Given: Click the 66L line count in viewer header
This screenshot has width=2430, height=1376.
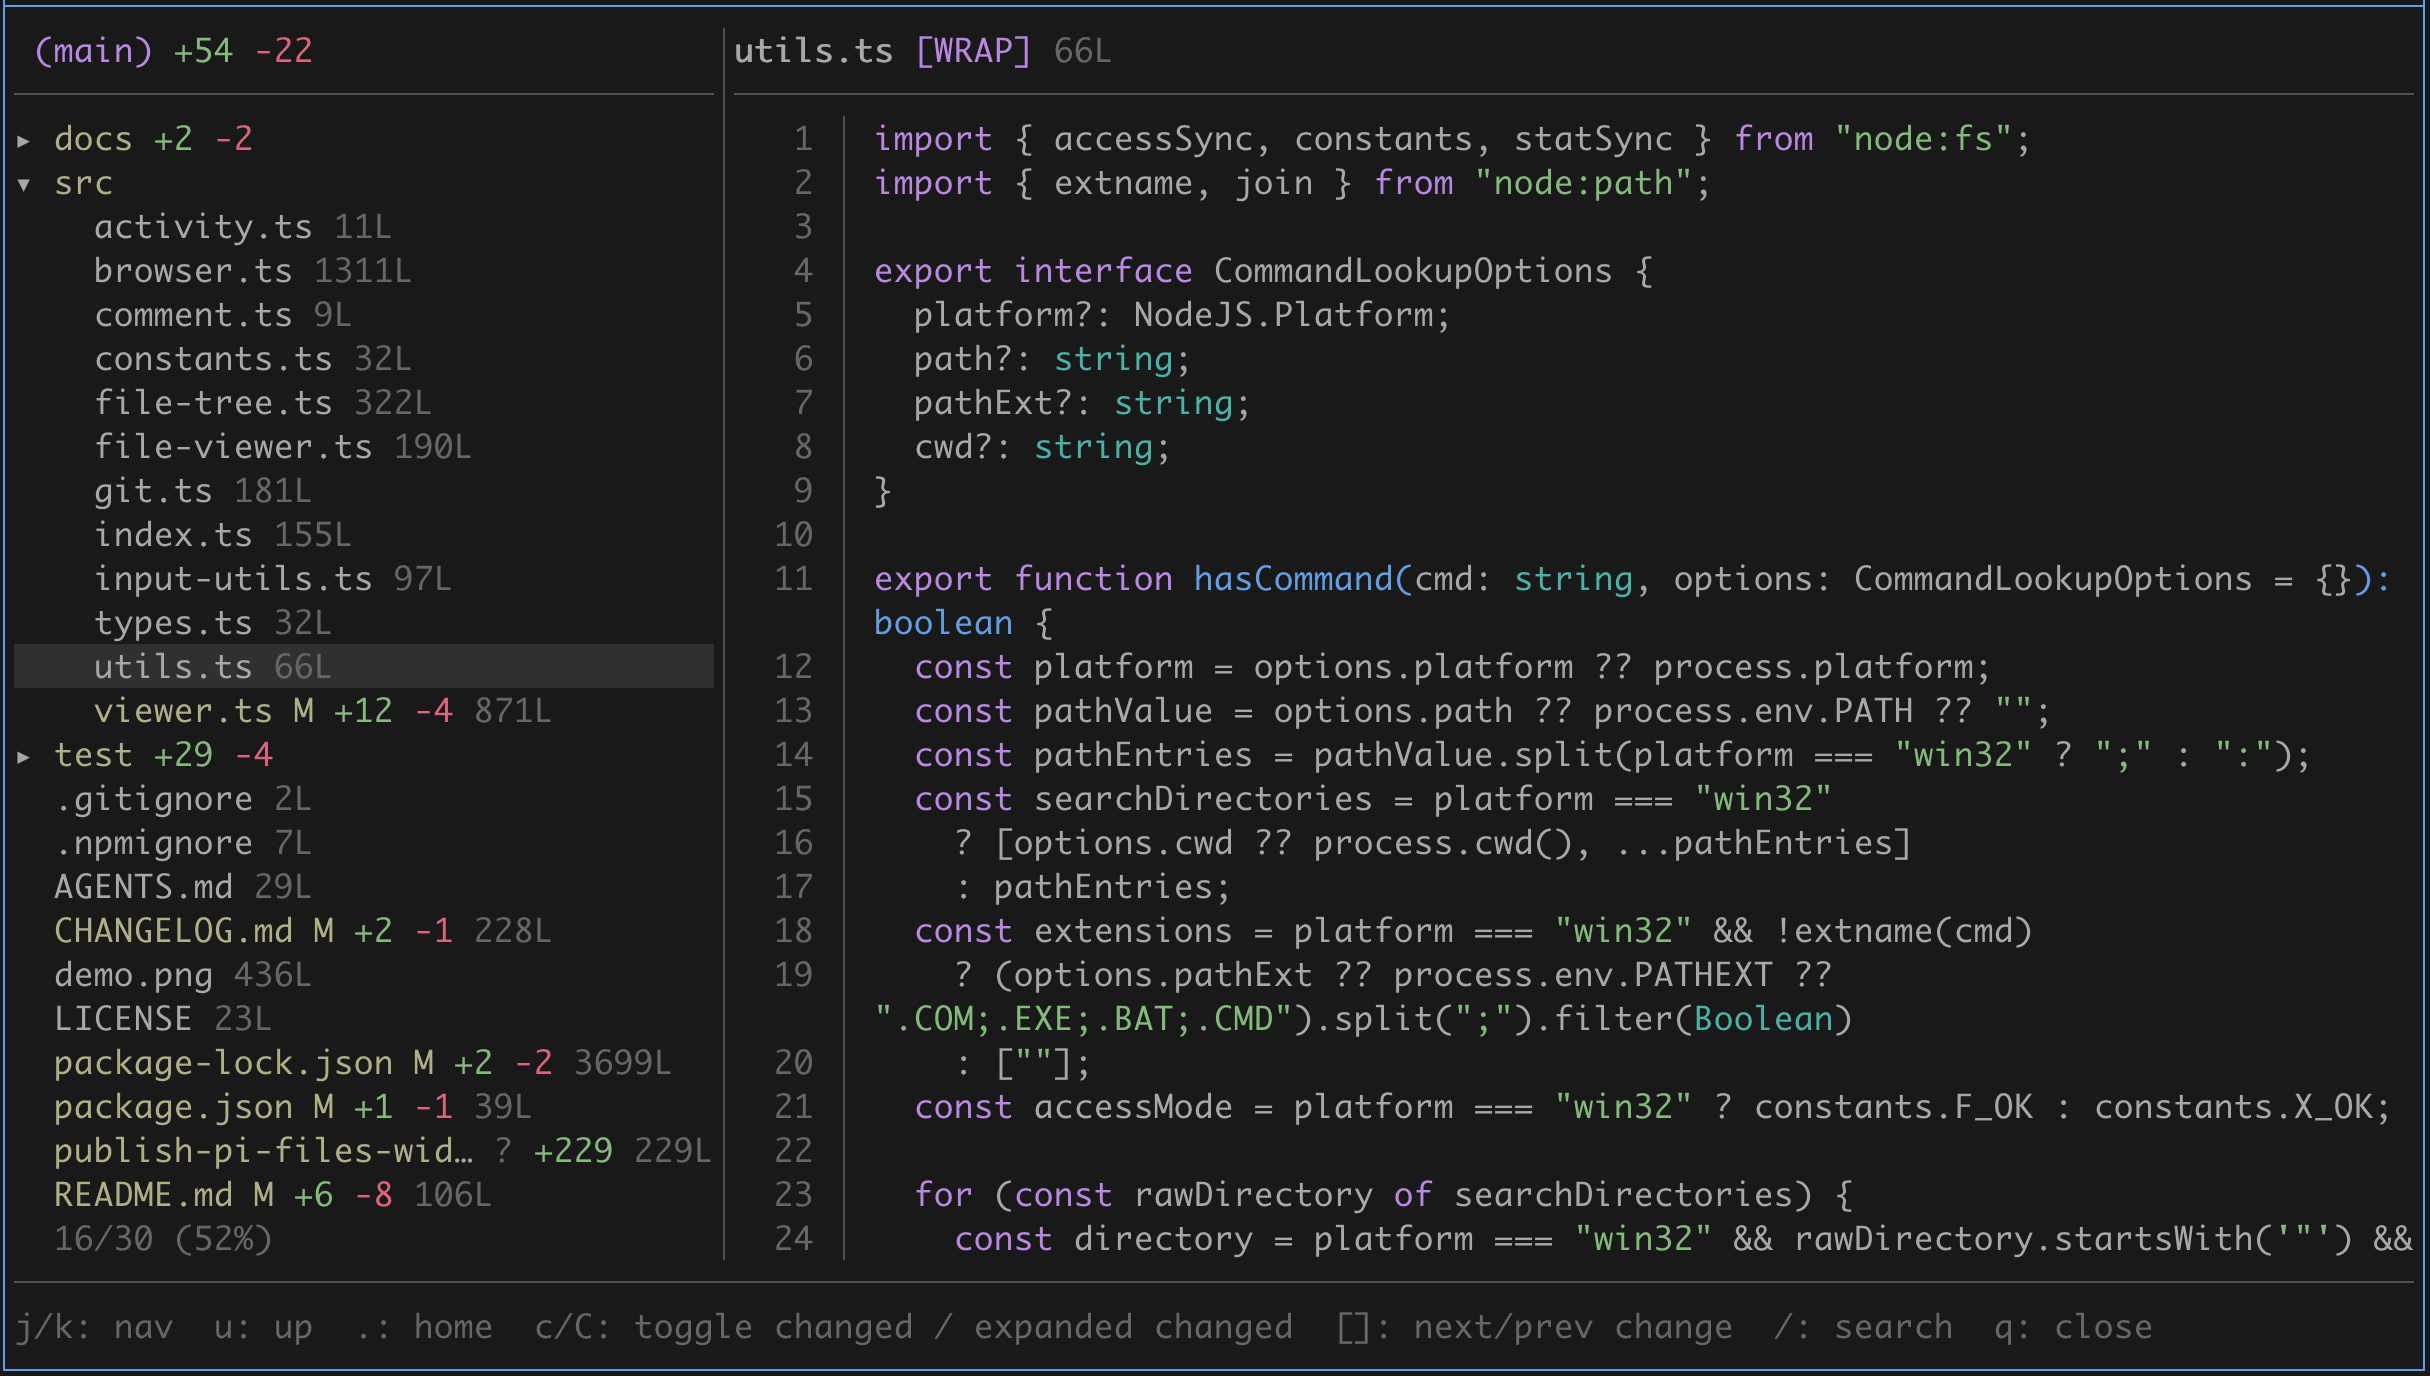Looking at the screenshot, I should tap(1083, 51).
